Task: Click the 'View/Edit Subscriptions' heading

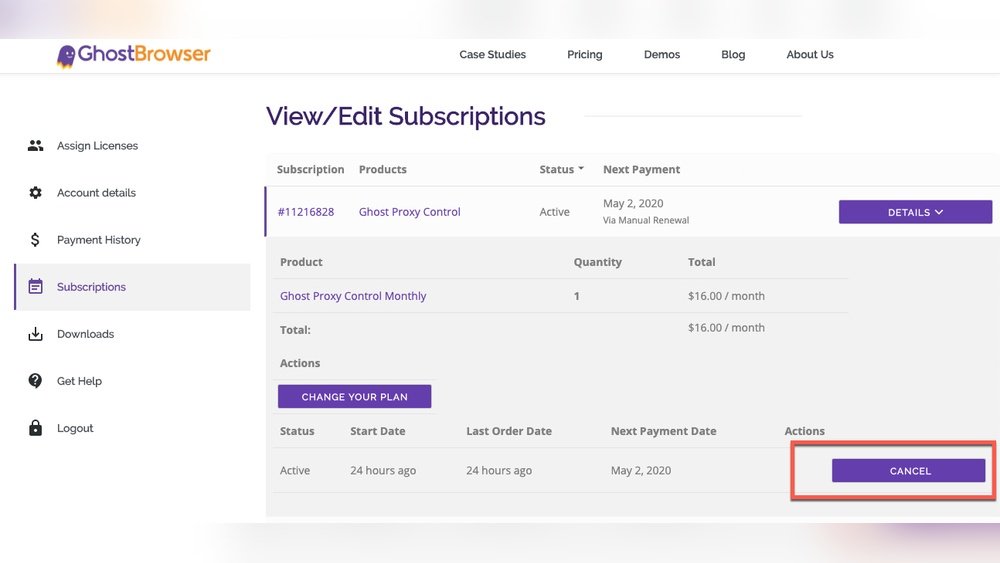Action: 406,117
